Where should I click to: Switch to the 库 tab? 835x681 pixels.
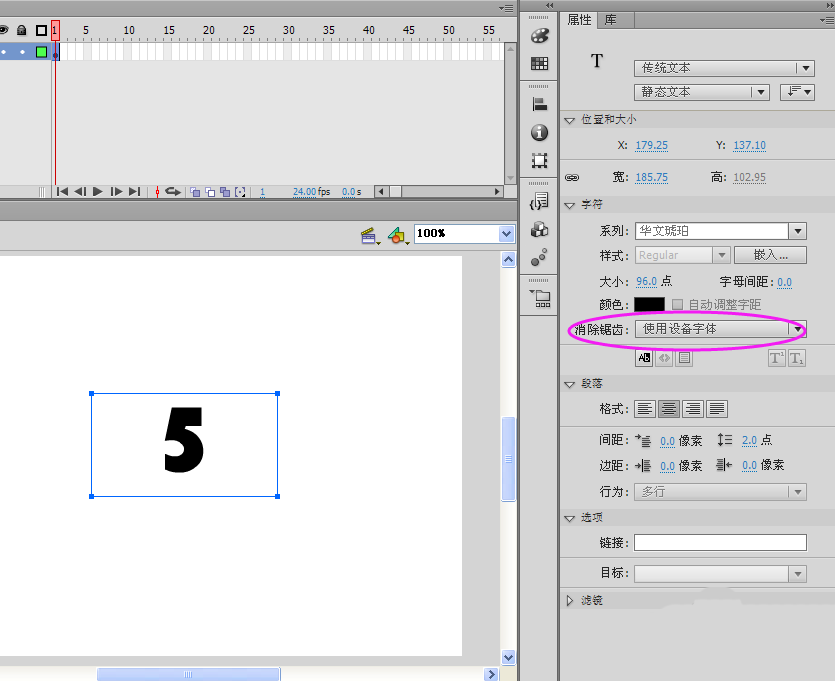tap(610, 20)
